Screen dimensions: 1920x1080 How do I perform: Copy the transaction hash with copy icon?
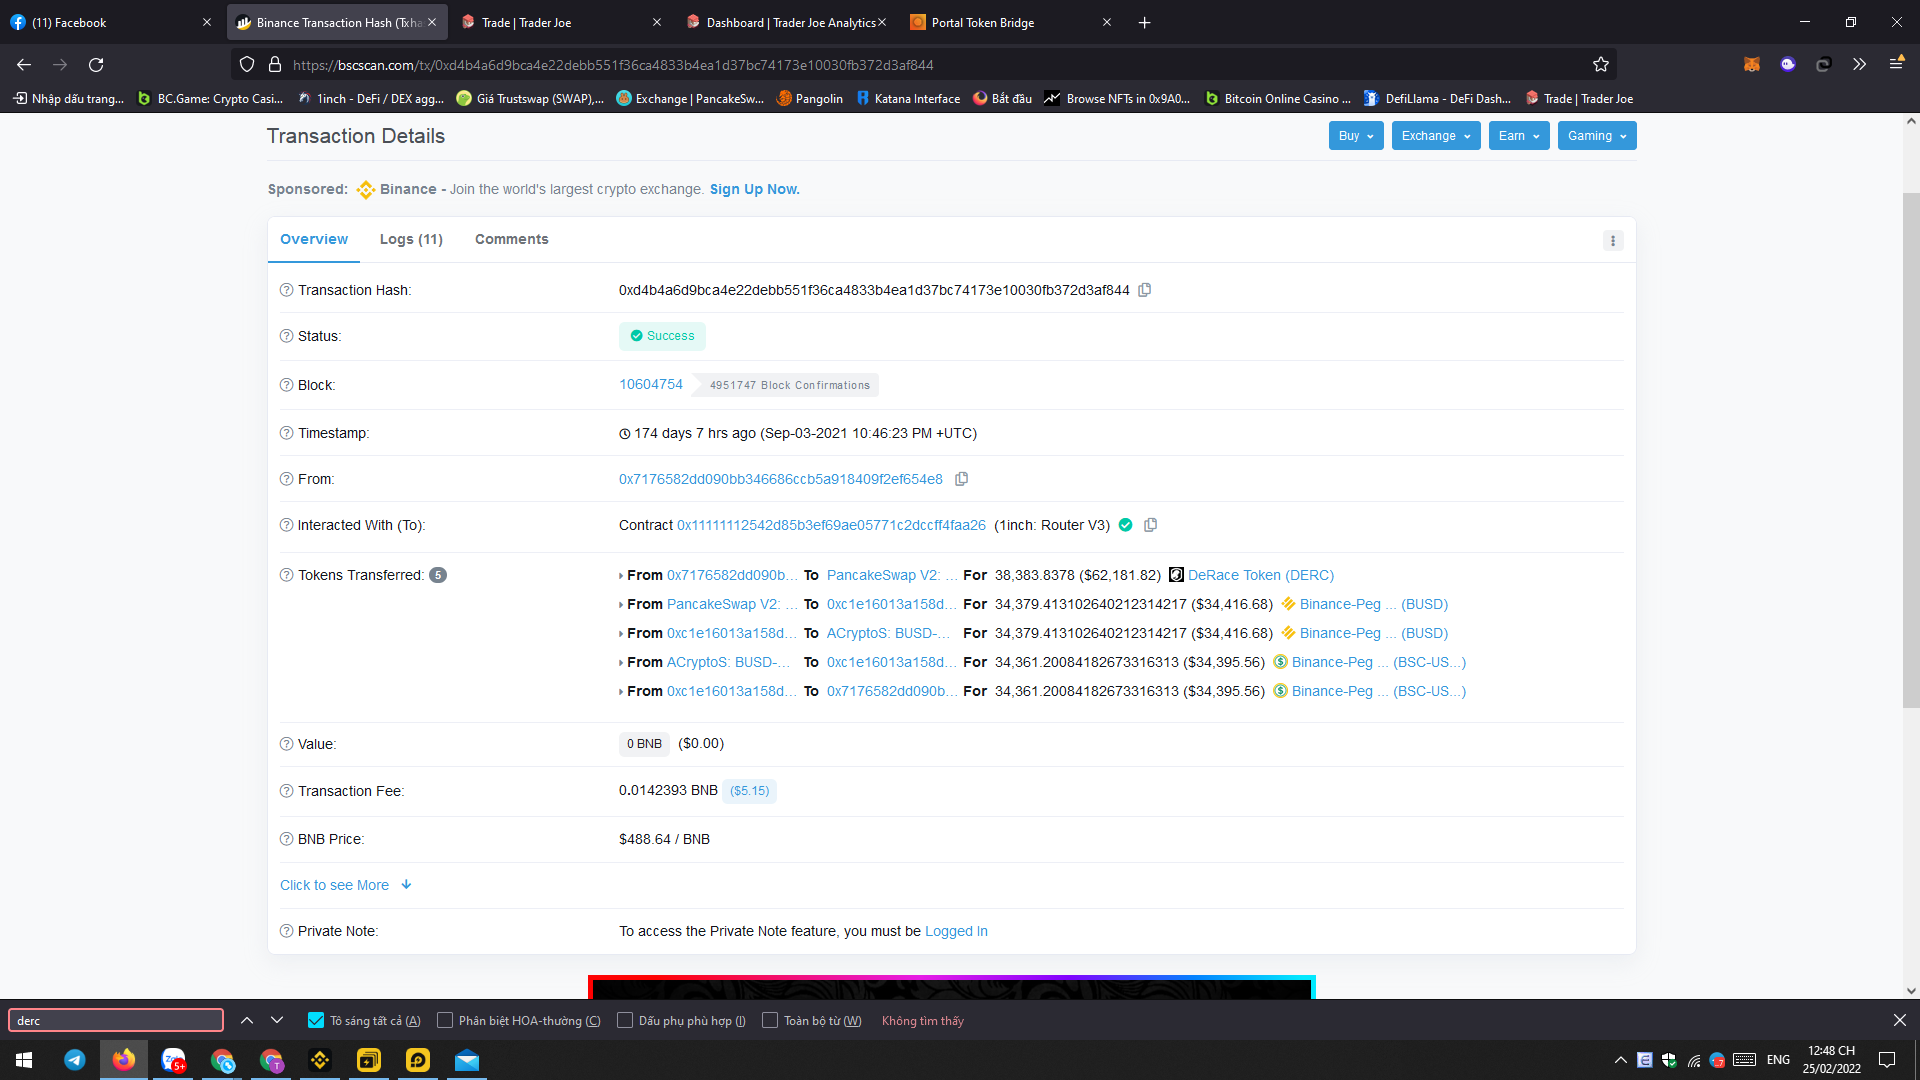(1145, 290)
